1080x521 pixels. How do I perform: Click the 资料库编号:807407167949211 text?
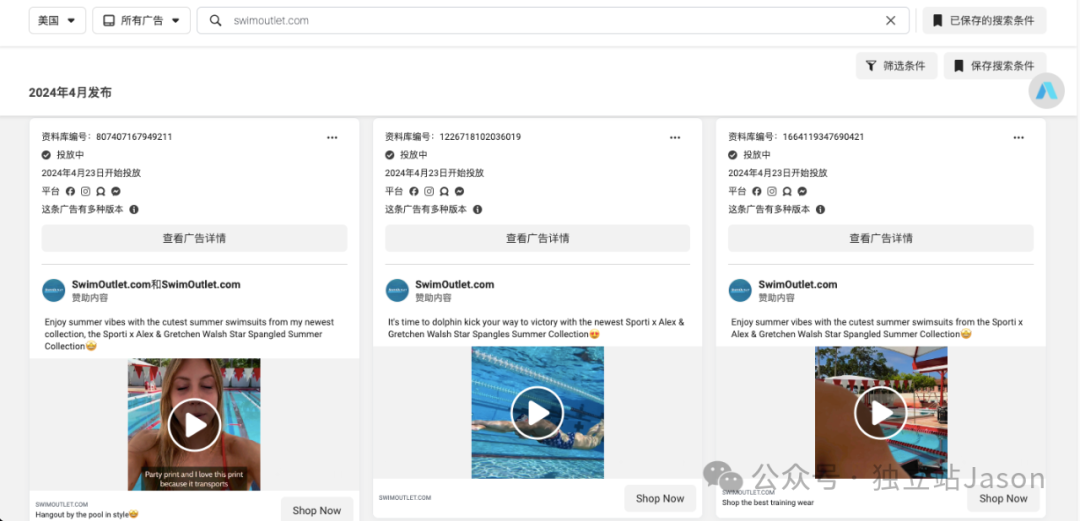tap(107, 137)
